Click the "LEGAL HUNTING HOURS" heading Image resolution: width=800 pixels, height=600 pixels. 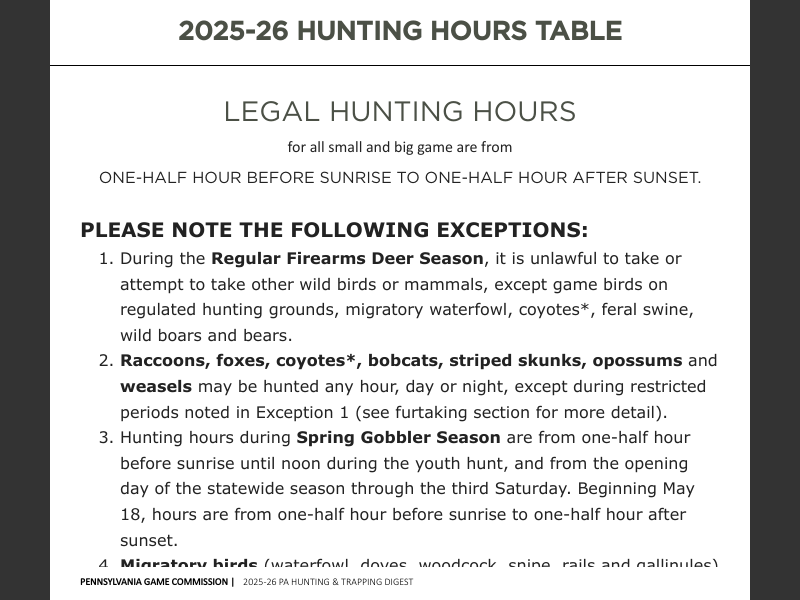click(x=400, y=111)
